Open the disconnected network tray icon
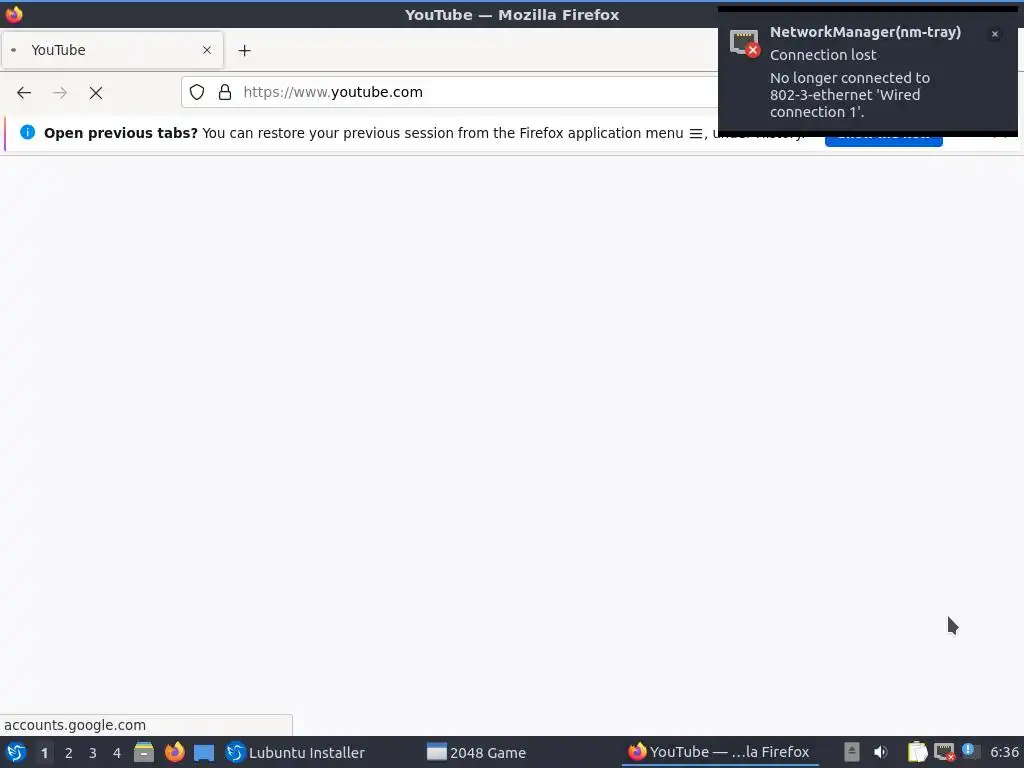This screenshot has height=768, width=1024. (944, 752)
